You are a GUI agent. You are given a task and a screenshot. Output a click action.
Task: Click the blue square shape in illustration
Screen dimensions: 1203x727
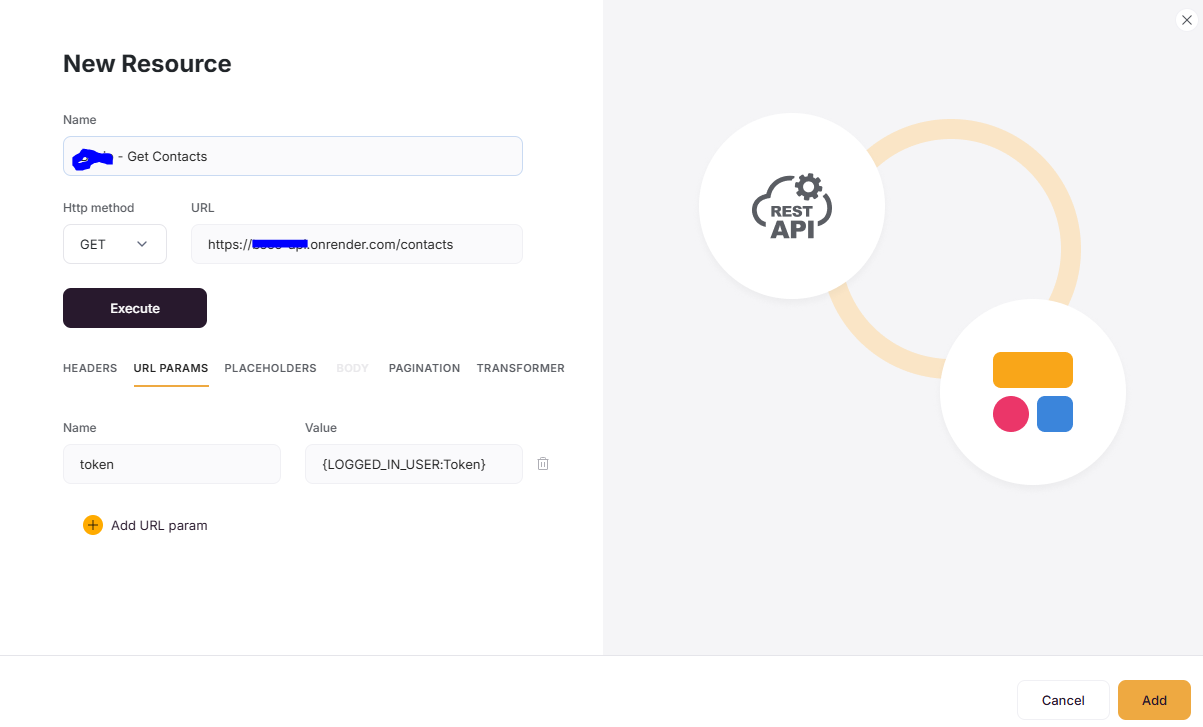1055,414
